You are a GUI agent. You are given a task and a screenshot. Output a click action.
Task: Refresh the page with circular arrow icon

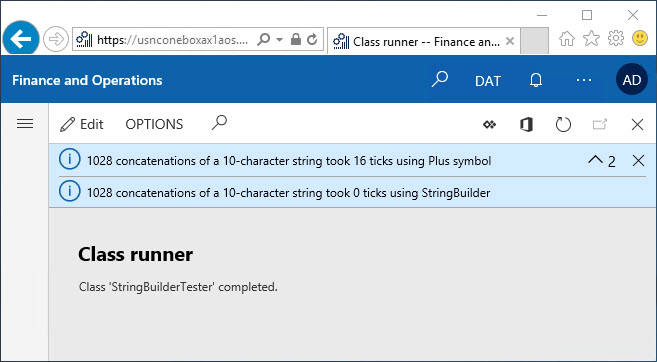(x=563, y=124)
